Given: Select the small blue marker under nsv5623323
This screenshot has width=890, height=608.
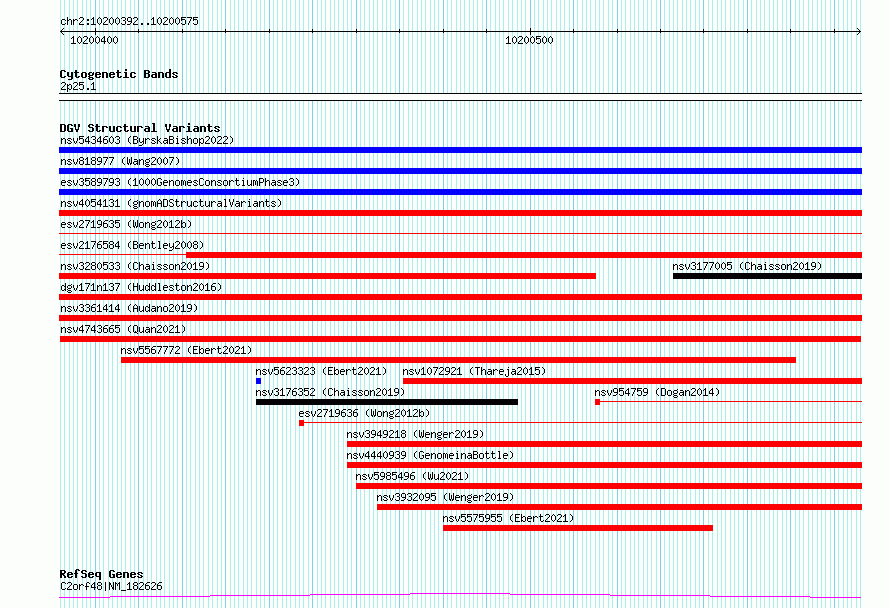Looking at the screenshot, I should pos(258,381).
